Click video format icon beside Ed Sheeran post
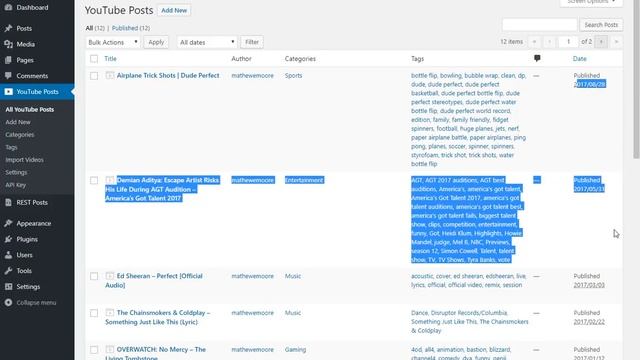The width and height of the screenshot is (640, 360). (x=109, y=276)
